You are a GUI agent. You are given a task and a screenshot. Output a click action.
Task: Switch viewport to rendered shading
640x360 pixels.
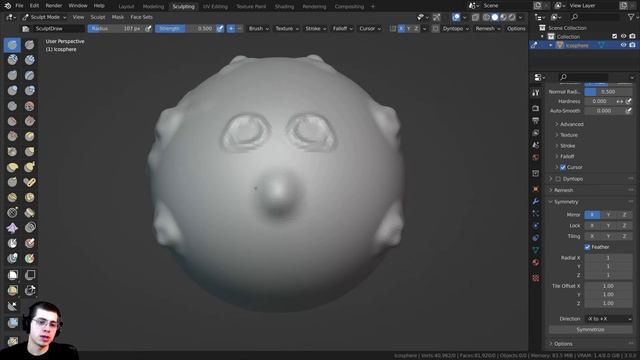pos(512,17)
